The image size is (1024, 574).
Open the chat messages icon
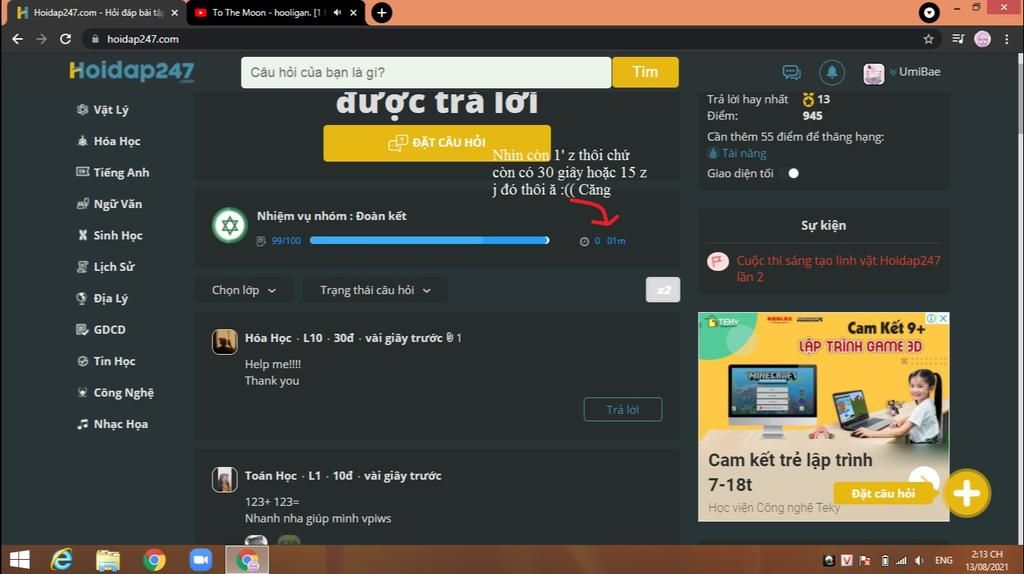(x=792, y=72)
